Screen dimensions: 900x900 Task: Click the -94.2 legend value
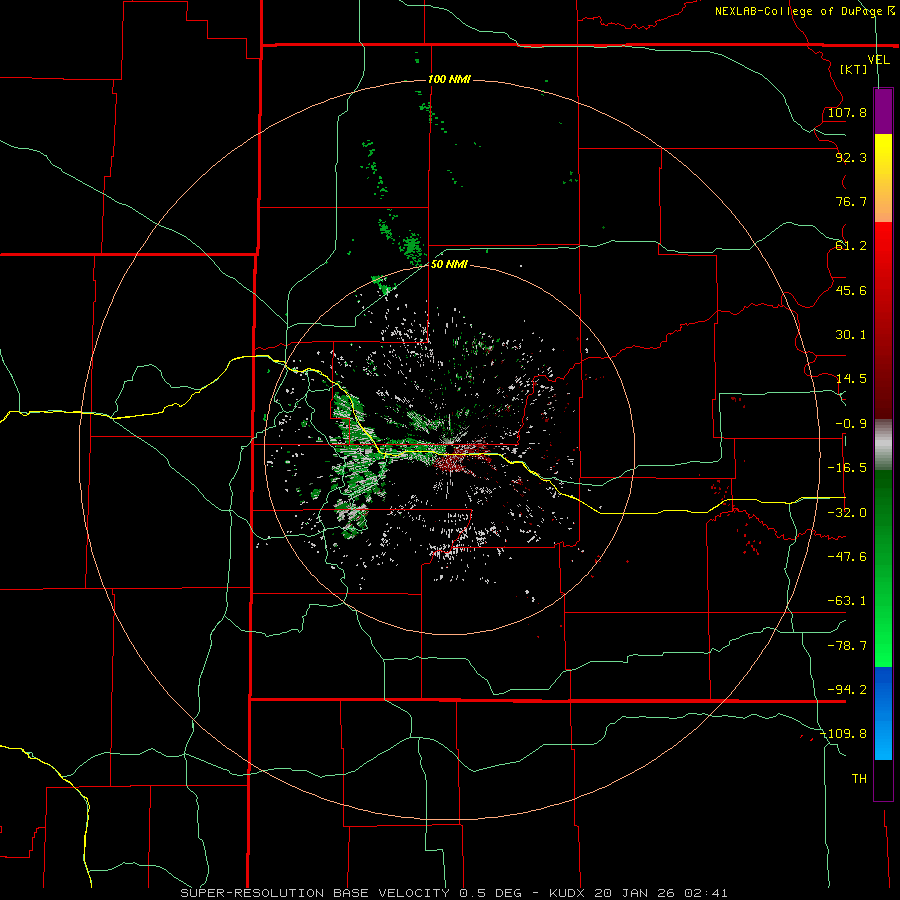click(847, 690)
